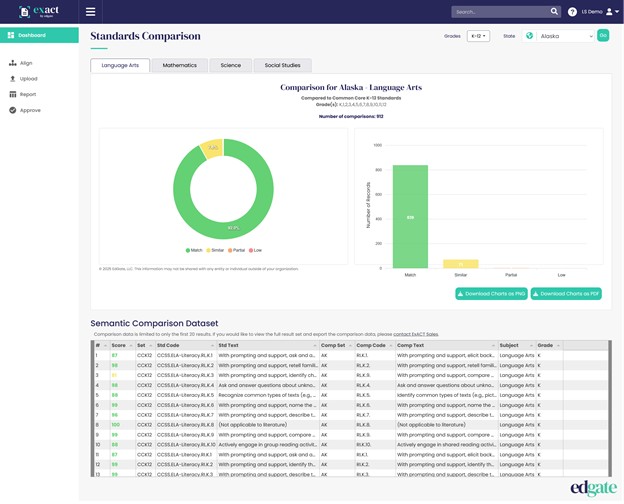Click the search magnifier icon
624x504 pixels.
(x=555, y=12)
